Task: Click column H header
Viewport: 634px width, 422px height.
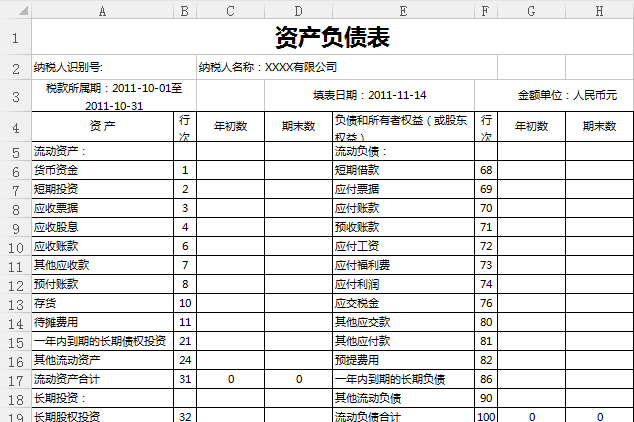Action: pyautogui.click(x=599, y=10)
